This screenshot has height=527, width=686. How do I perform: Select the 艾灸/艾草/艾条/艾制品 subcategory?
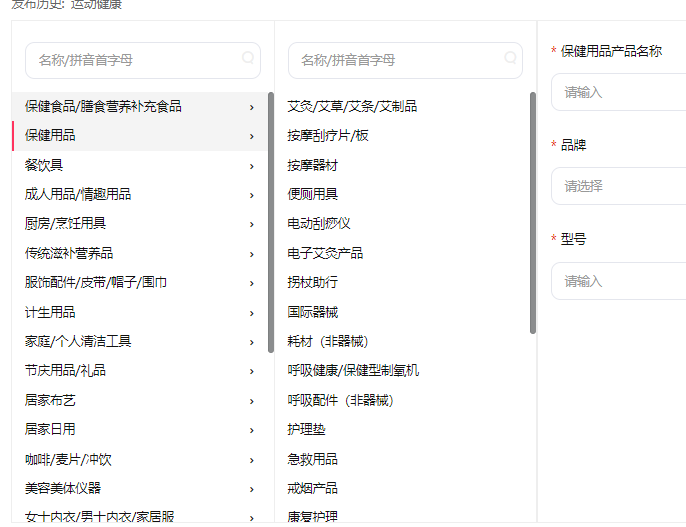click(352, 106)
